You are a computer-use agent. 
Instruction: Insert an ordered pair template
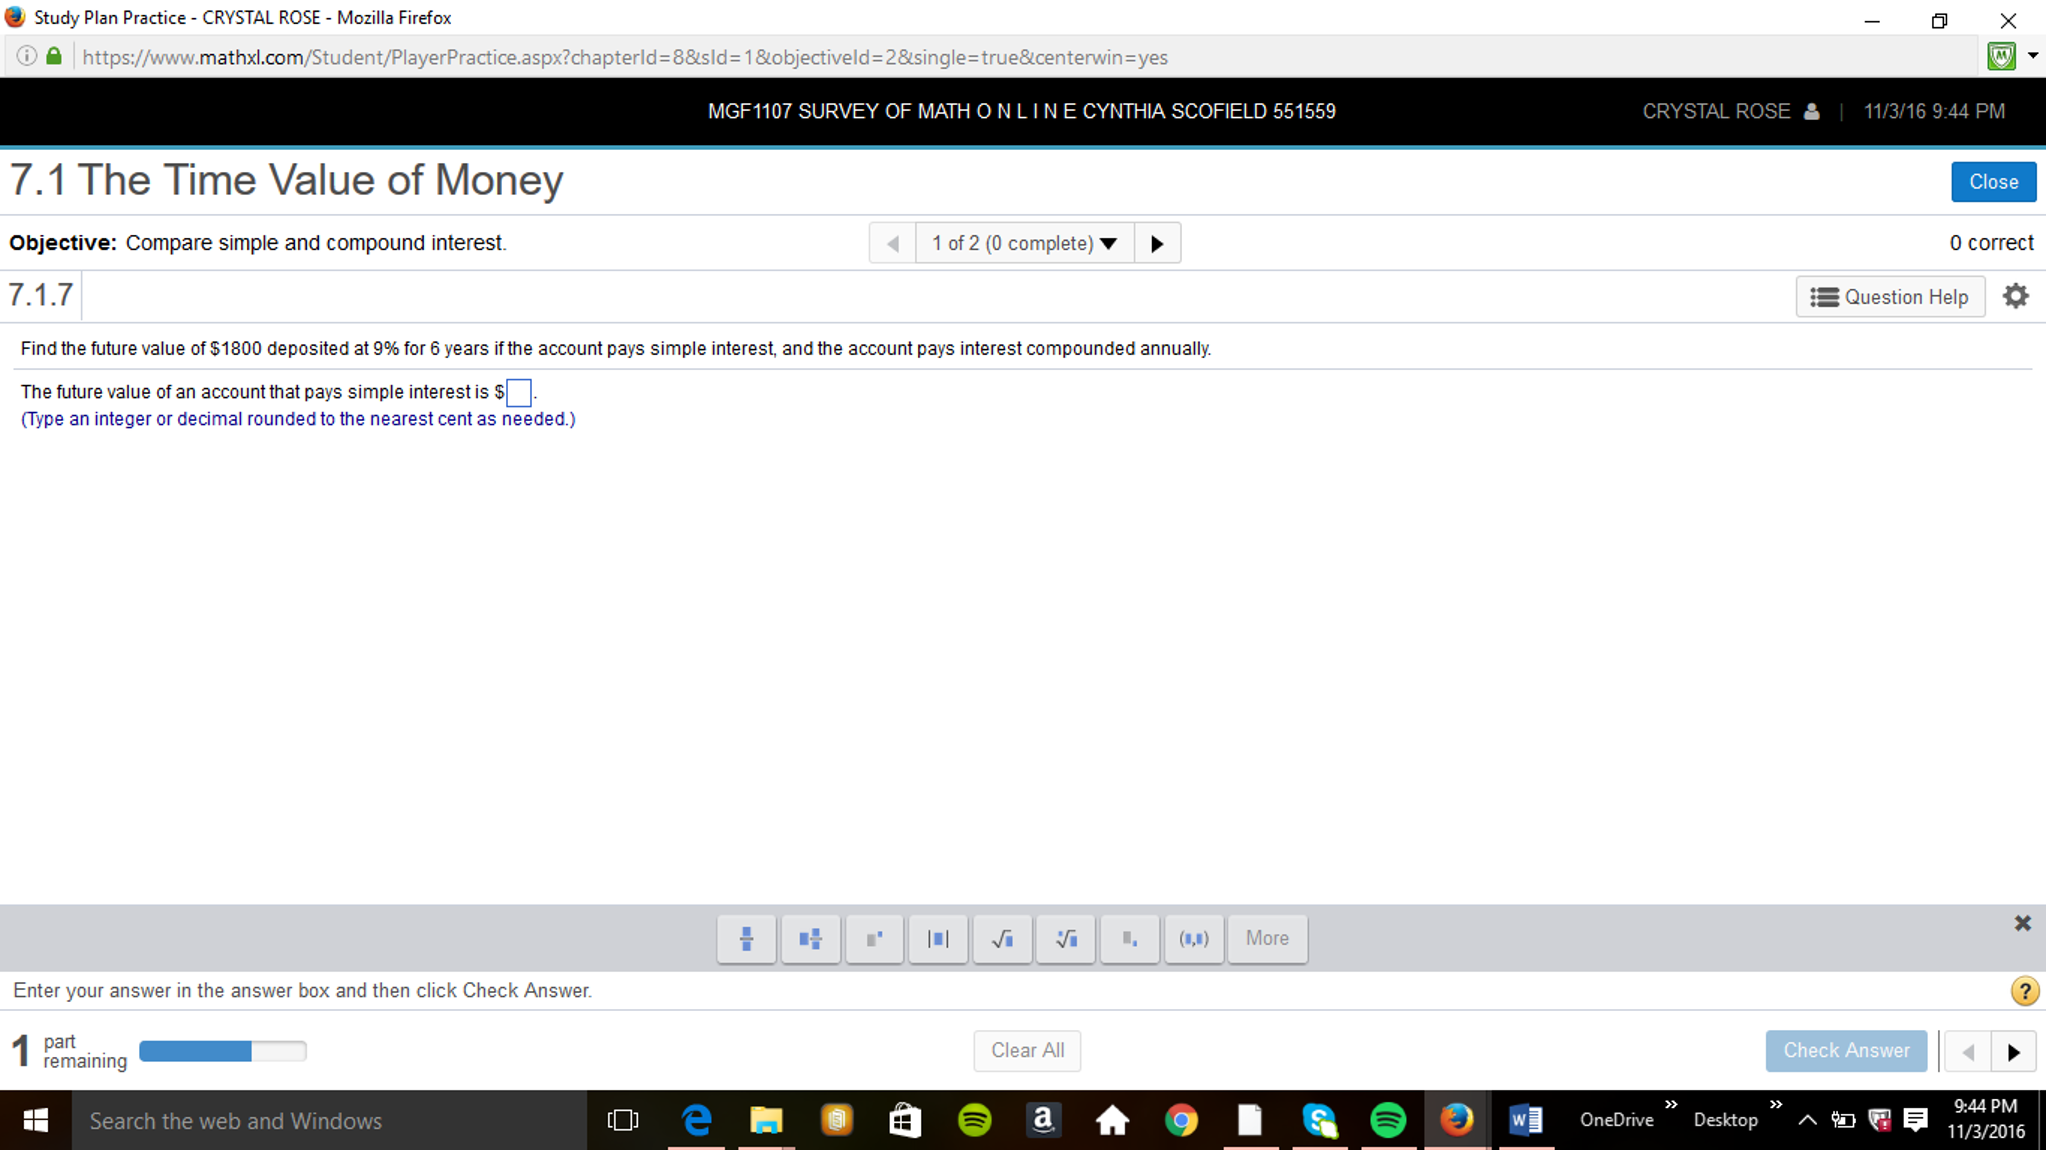click(1193, 938)
